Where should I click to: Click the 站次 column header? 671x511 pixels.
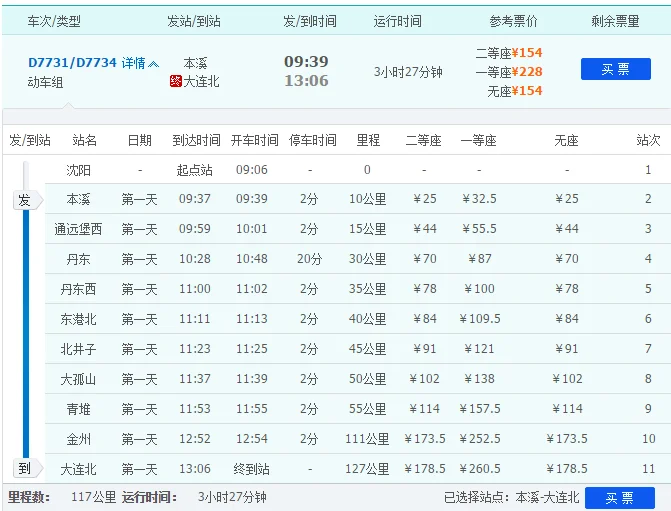pos(648,140)
